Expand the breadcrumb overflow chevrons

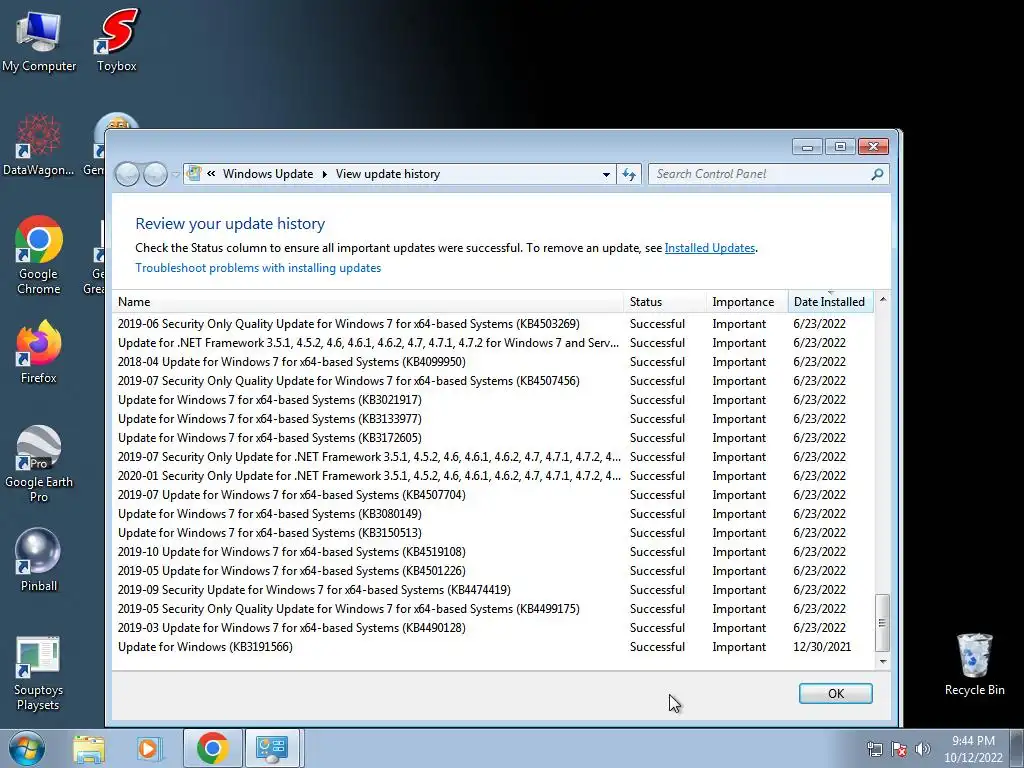212,174
